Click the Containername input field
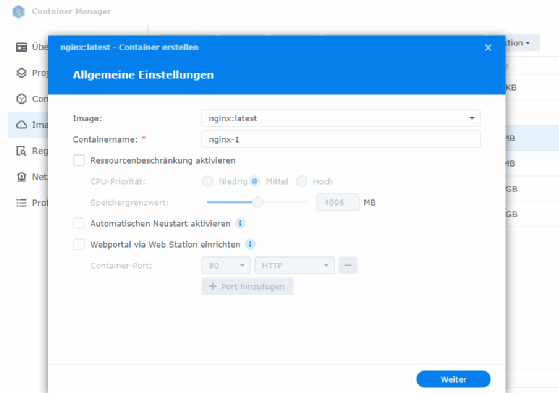 pyautogui.click(x=341, y=139)
